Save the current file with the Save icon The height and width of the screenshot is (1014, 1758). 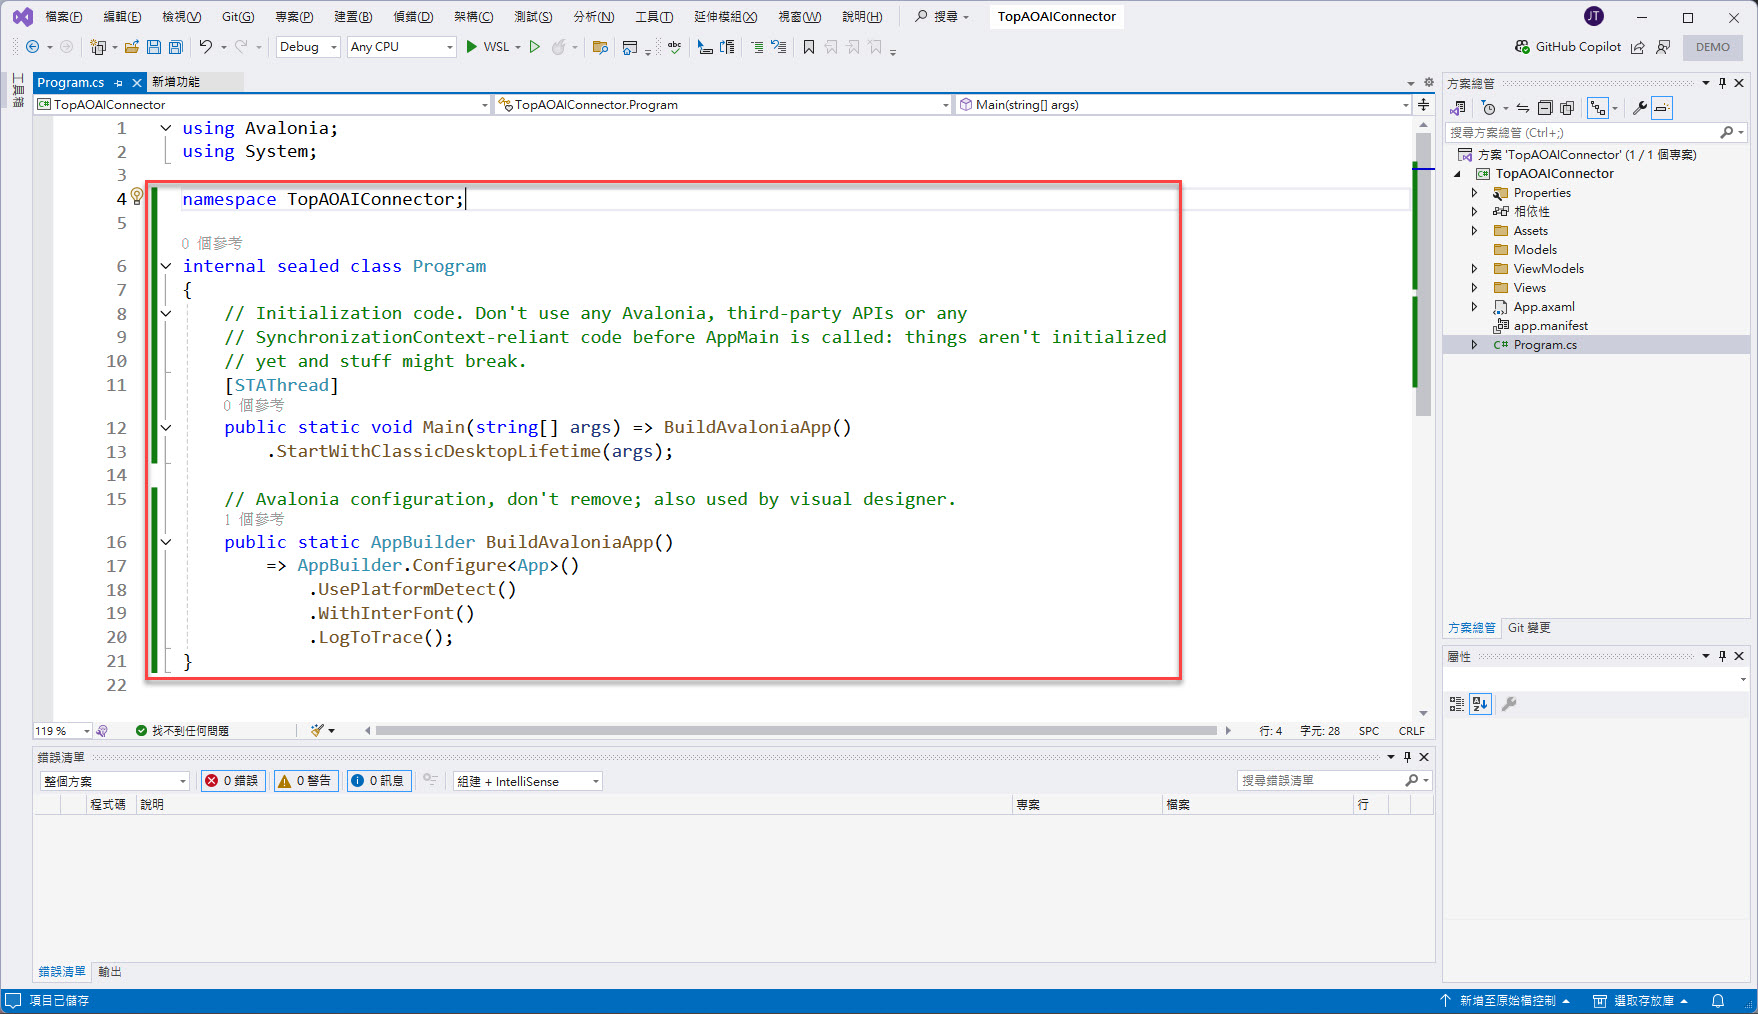click(x=154, y=47)
